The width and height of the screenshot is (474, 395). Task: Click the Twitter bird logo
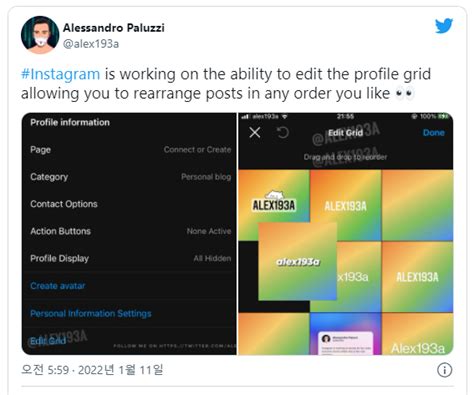click(x=444, y=26)
